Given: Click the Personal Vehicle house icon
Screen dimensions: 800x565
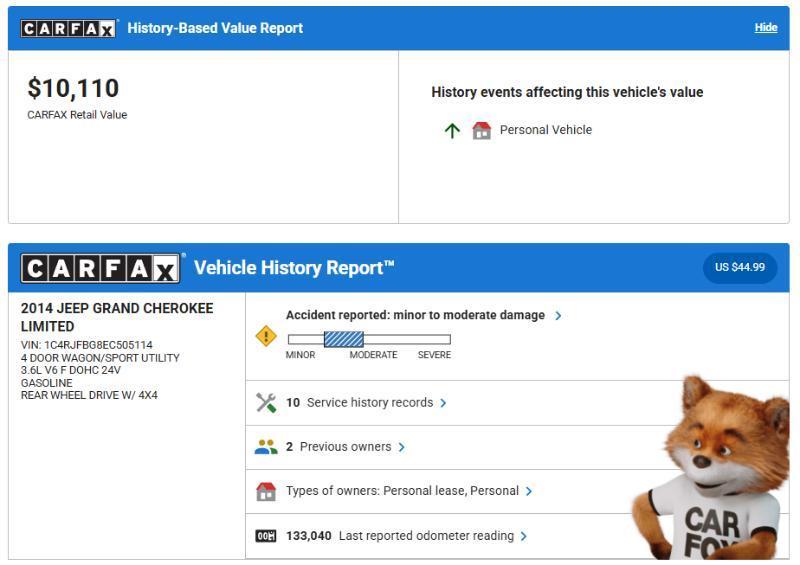Looking at the screenshot, I should coord(482,130).
